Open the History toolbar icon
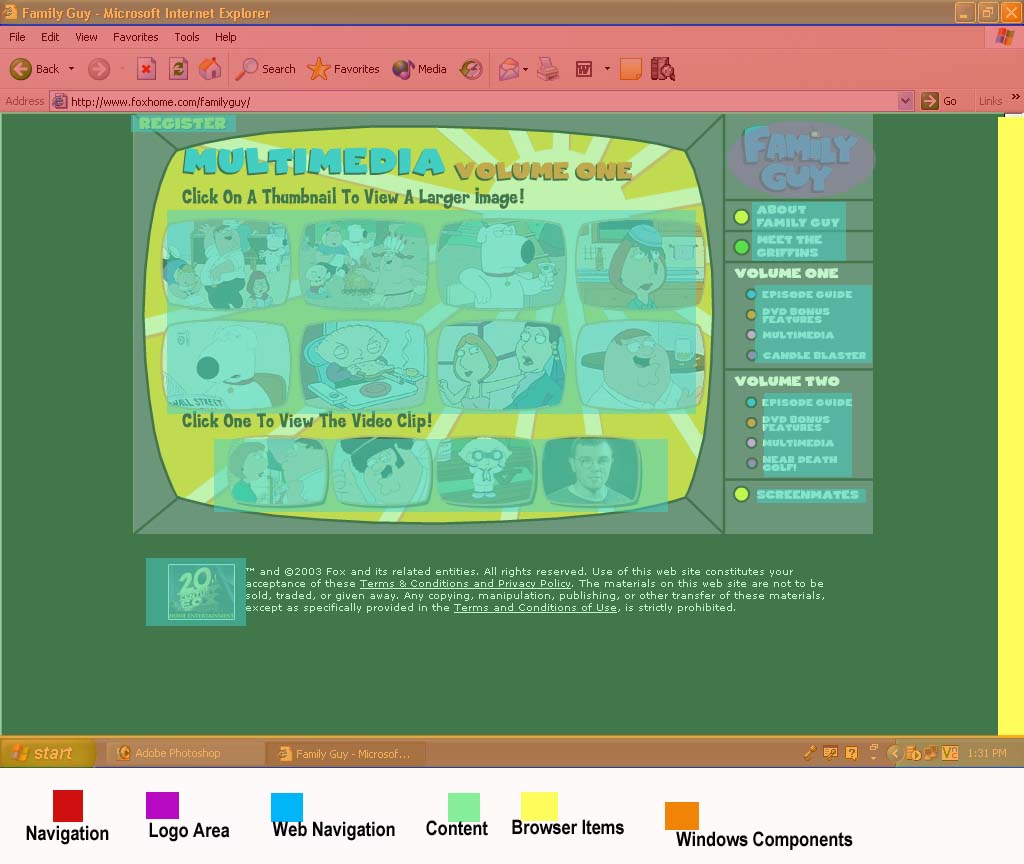Screen dimensions: 1024x864 pyautogui.click(x=471, y=69)
